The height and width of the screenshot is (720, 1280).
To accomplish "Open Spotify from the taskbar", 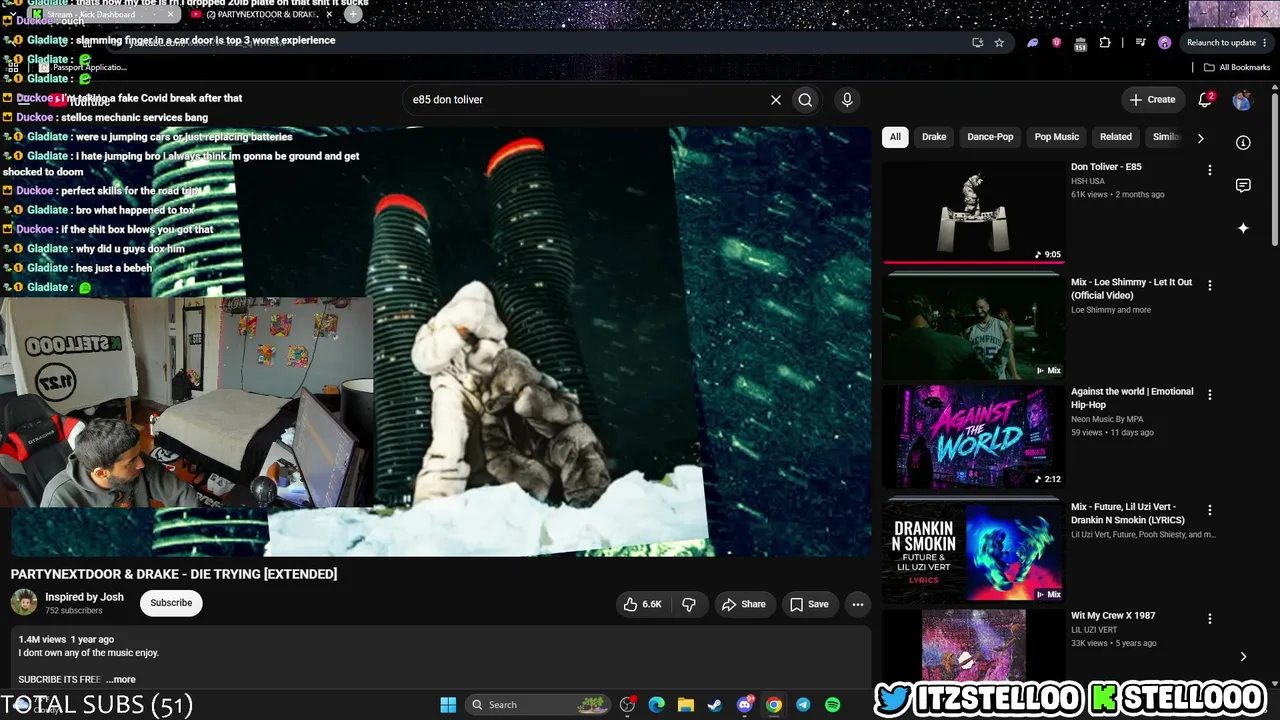I will click(x=833, y=705).
